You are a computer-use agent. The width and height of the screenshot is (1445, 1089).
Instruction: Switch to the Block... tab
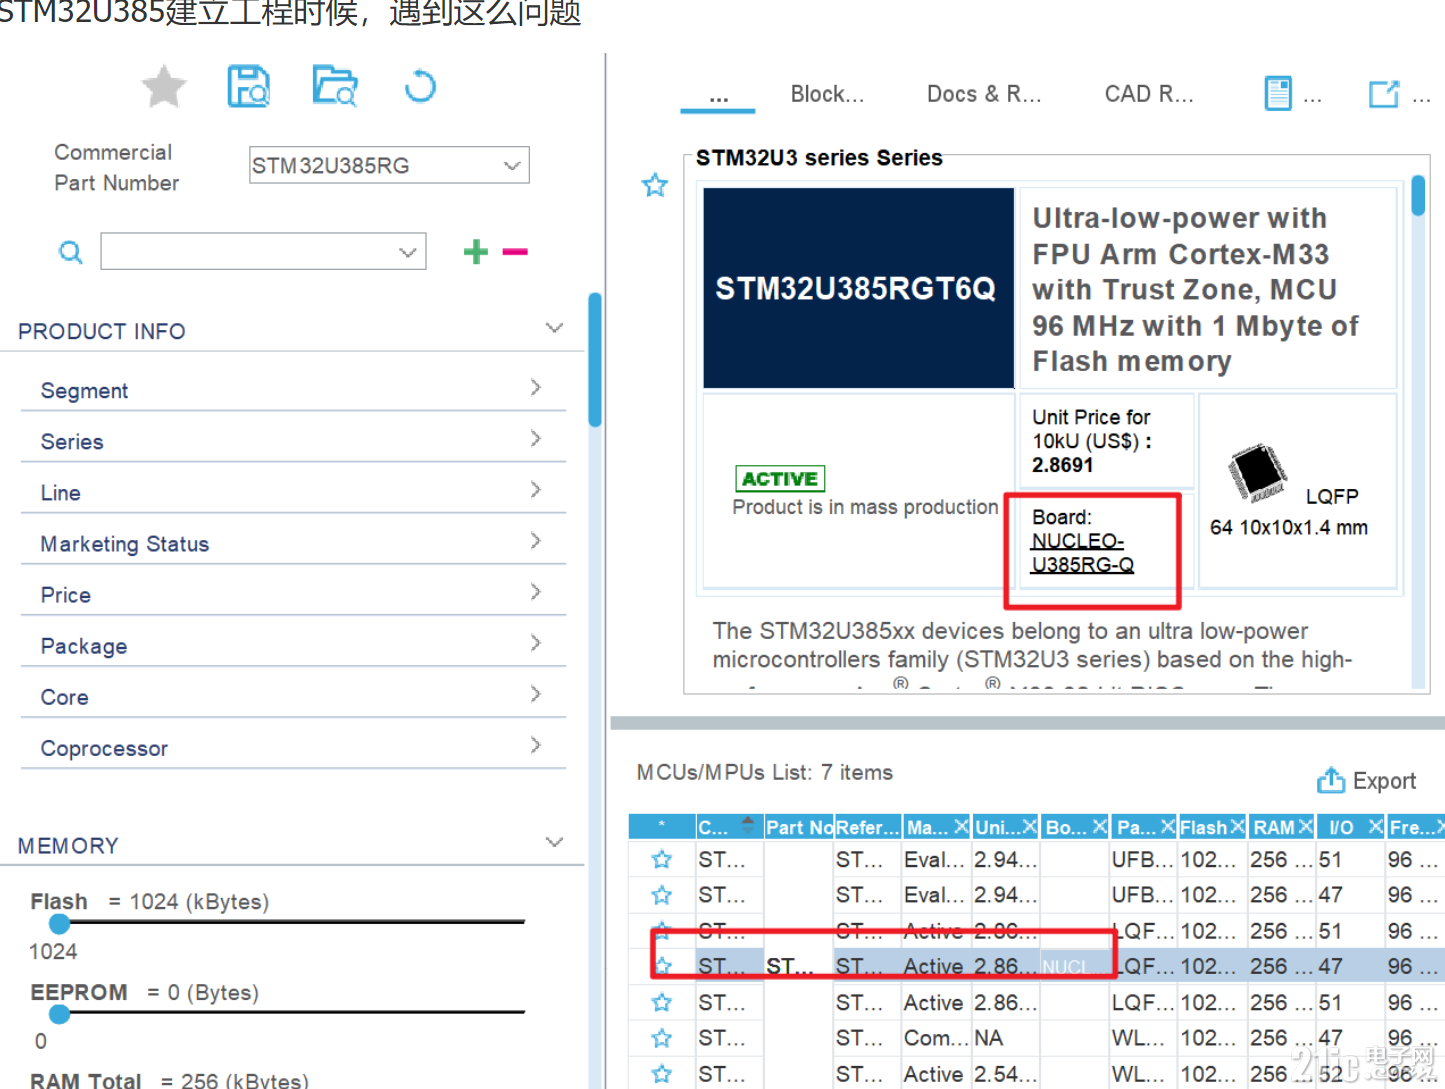tap(827, 94)
